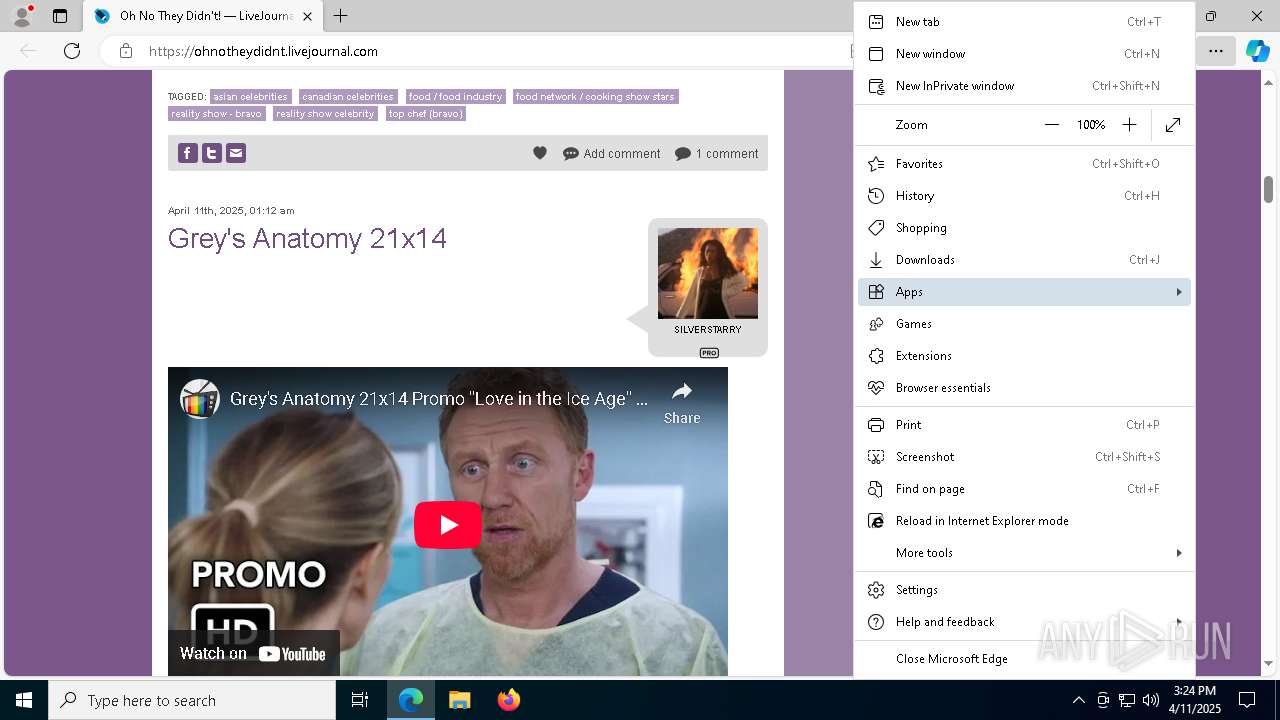Open the Windows Start menu
The width and height of the screenshot is (1280, 720).
24,700
